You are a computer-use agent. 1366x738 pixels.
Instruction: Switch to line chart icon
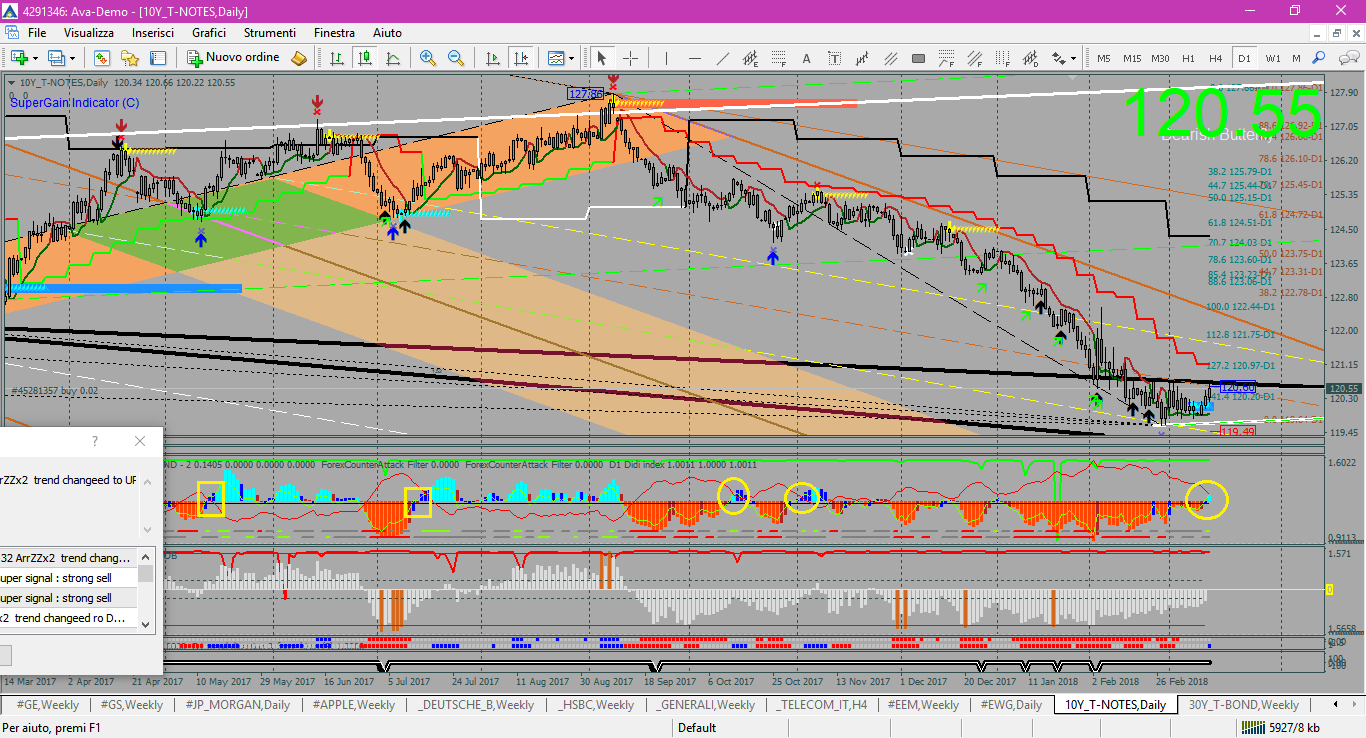tap(393, 58)
